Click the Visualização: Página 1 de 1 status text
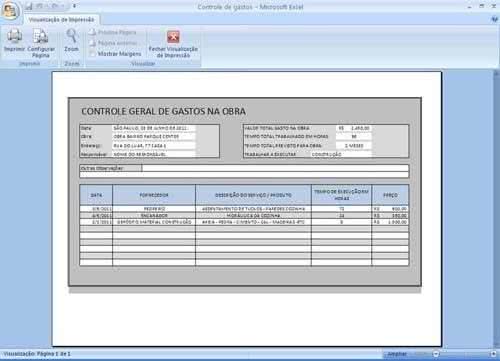This screenshot has height=361, width=500. point(37,354)
